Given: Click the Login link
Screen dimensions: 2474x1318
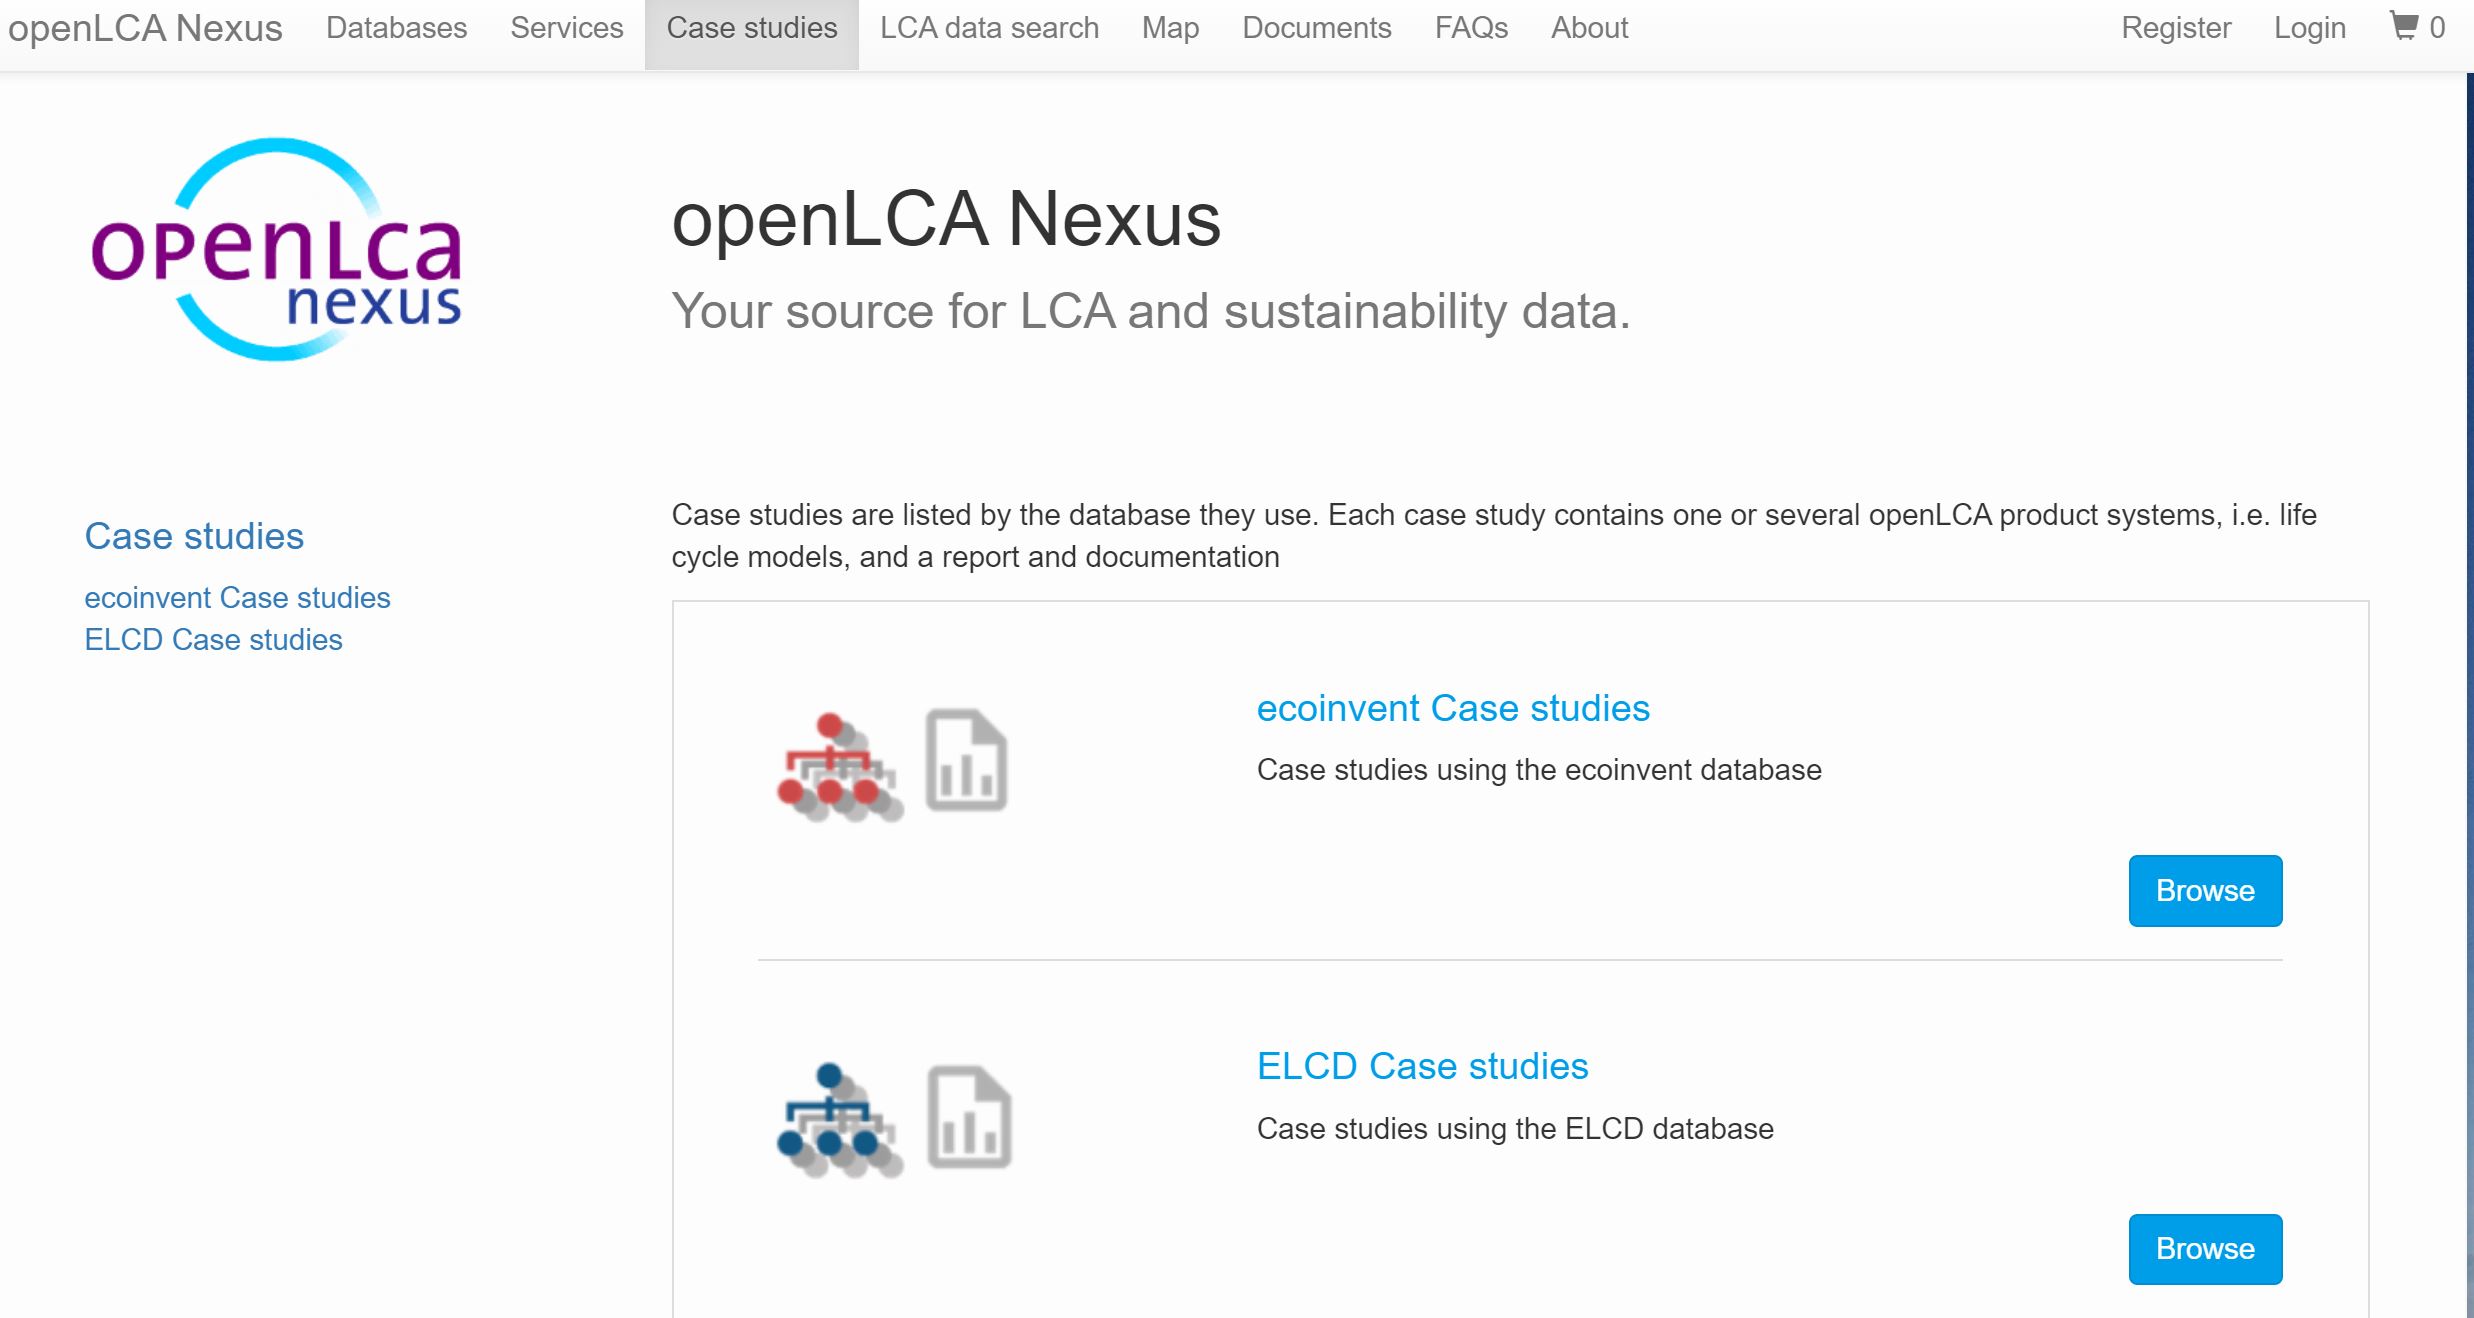Looking at the screenshot, I should click(2309, 28).
